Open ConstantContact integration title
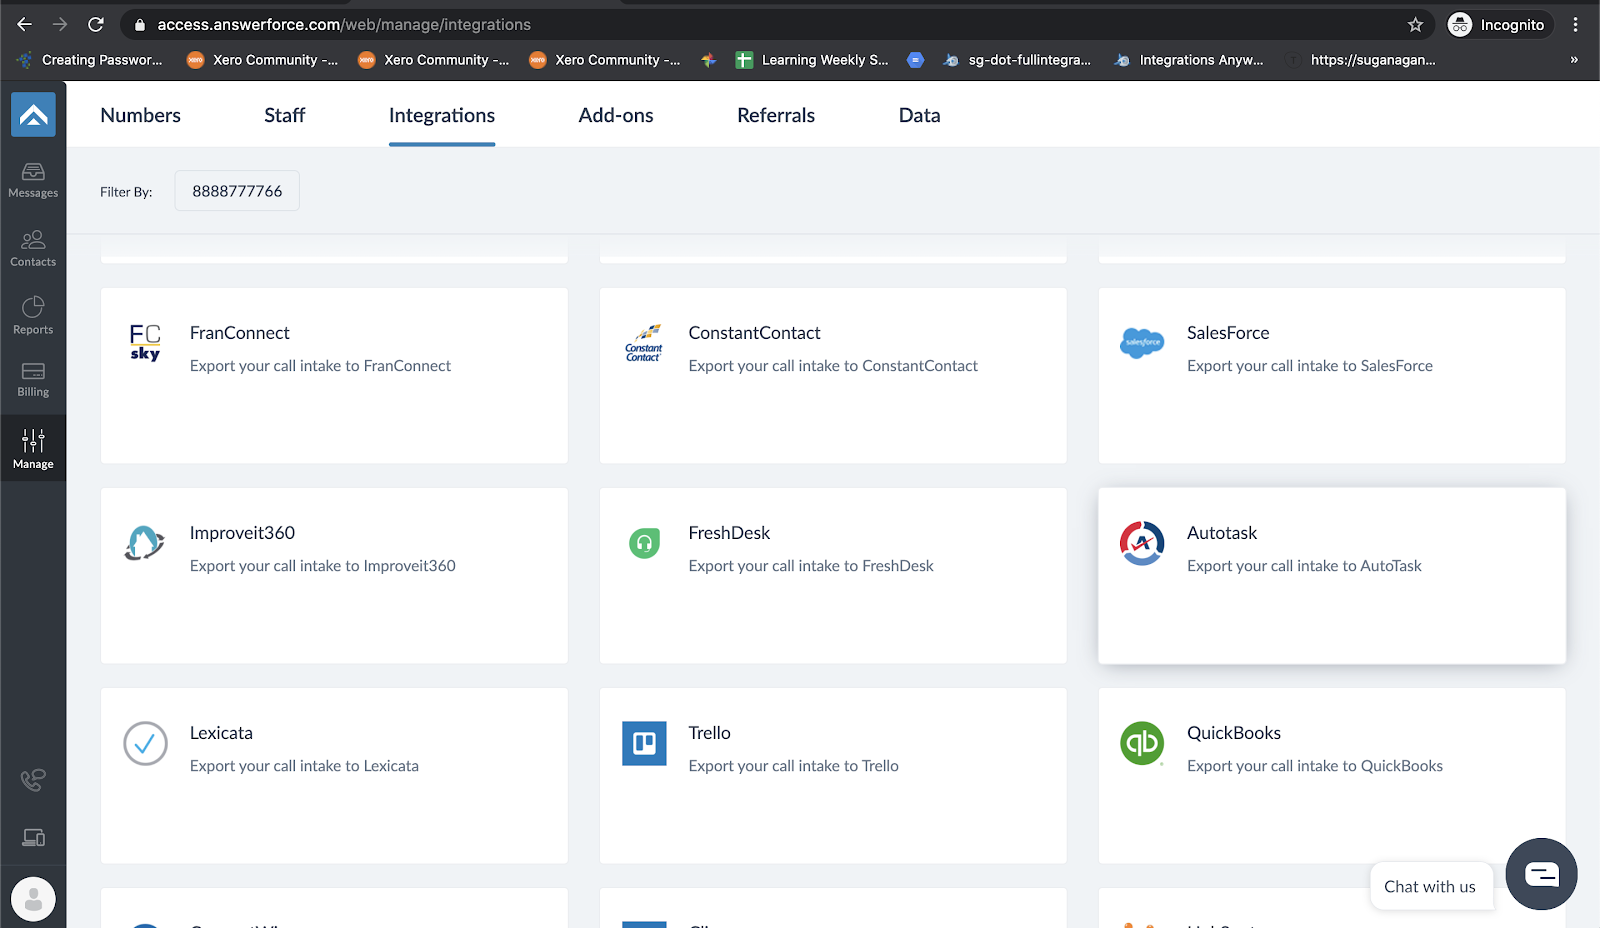1600x928 pixels. click(754, 333)
